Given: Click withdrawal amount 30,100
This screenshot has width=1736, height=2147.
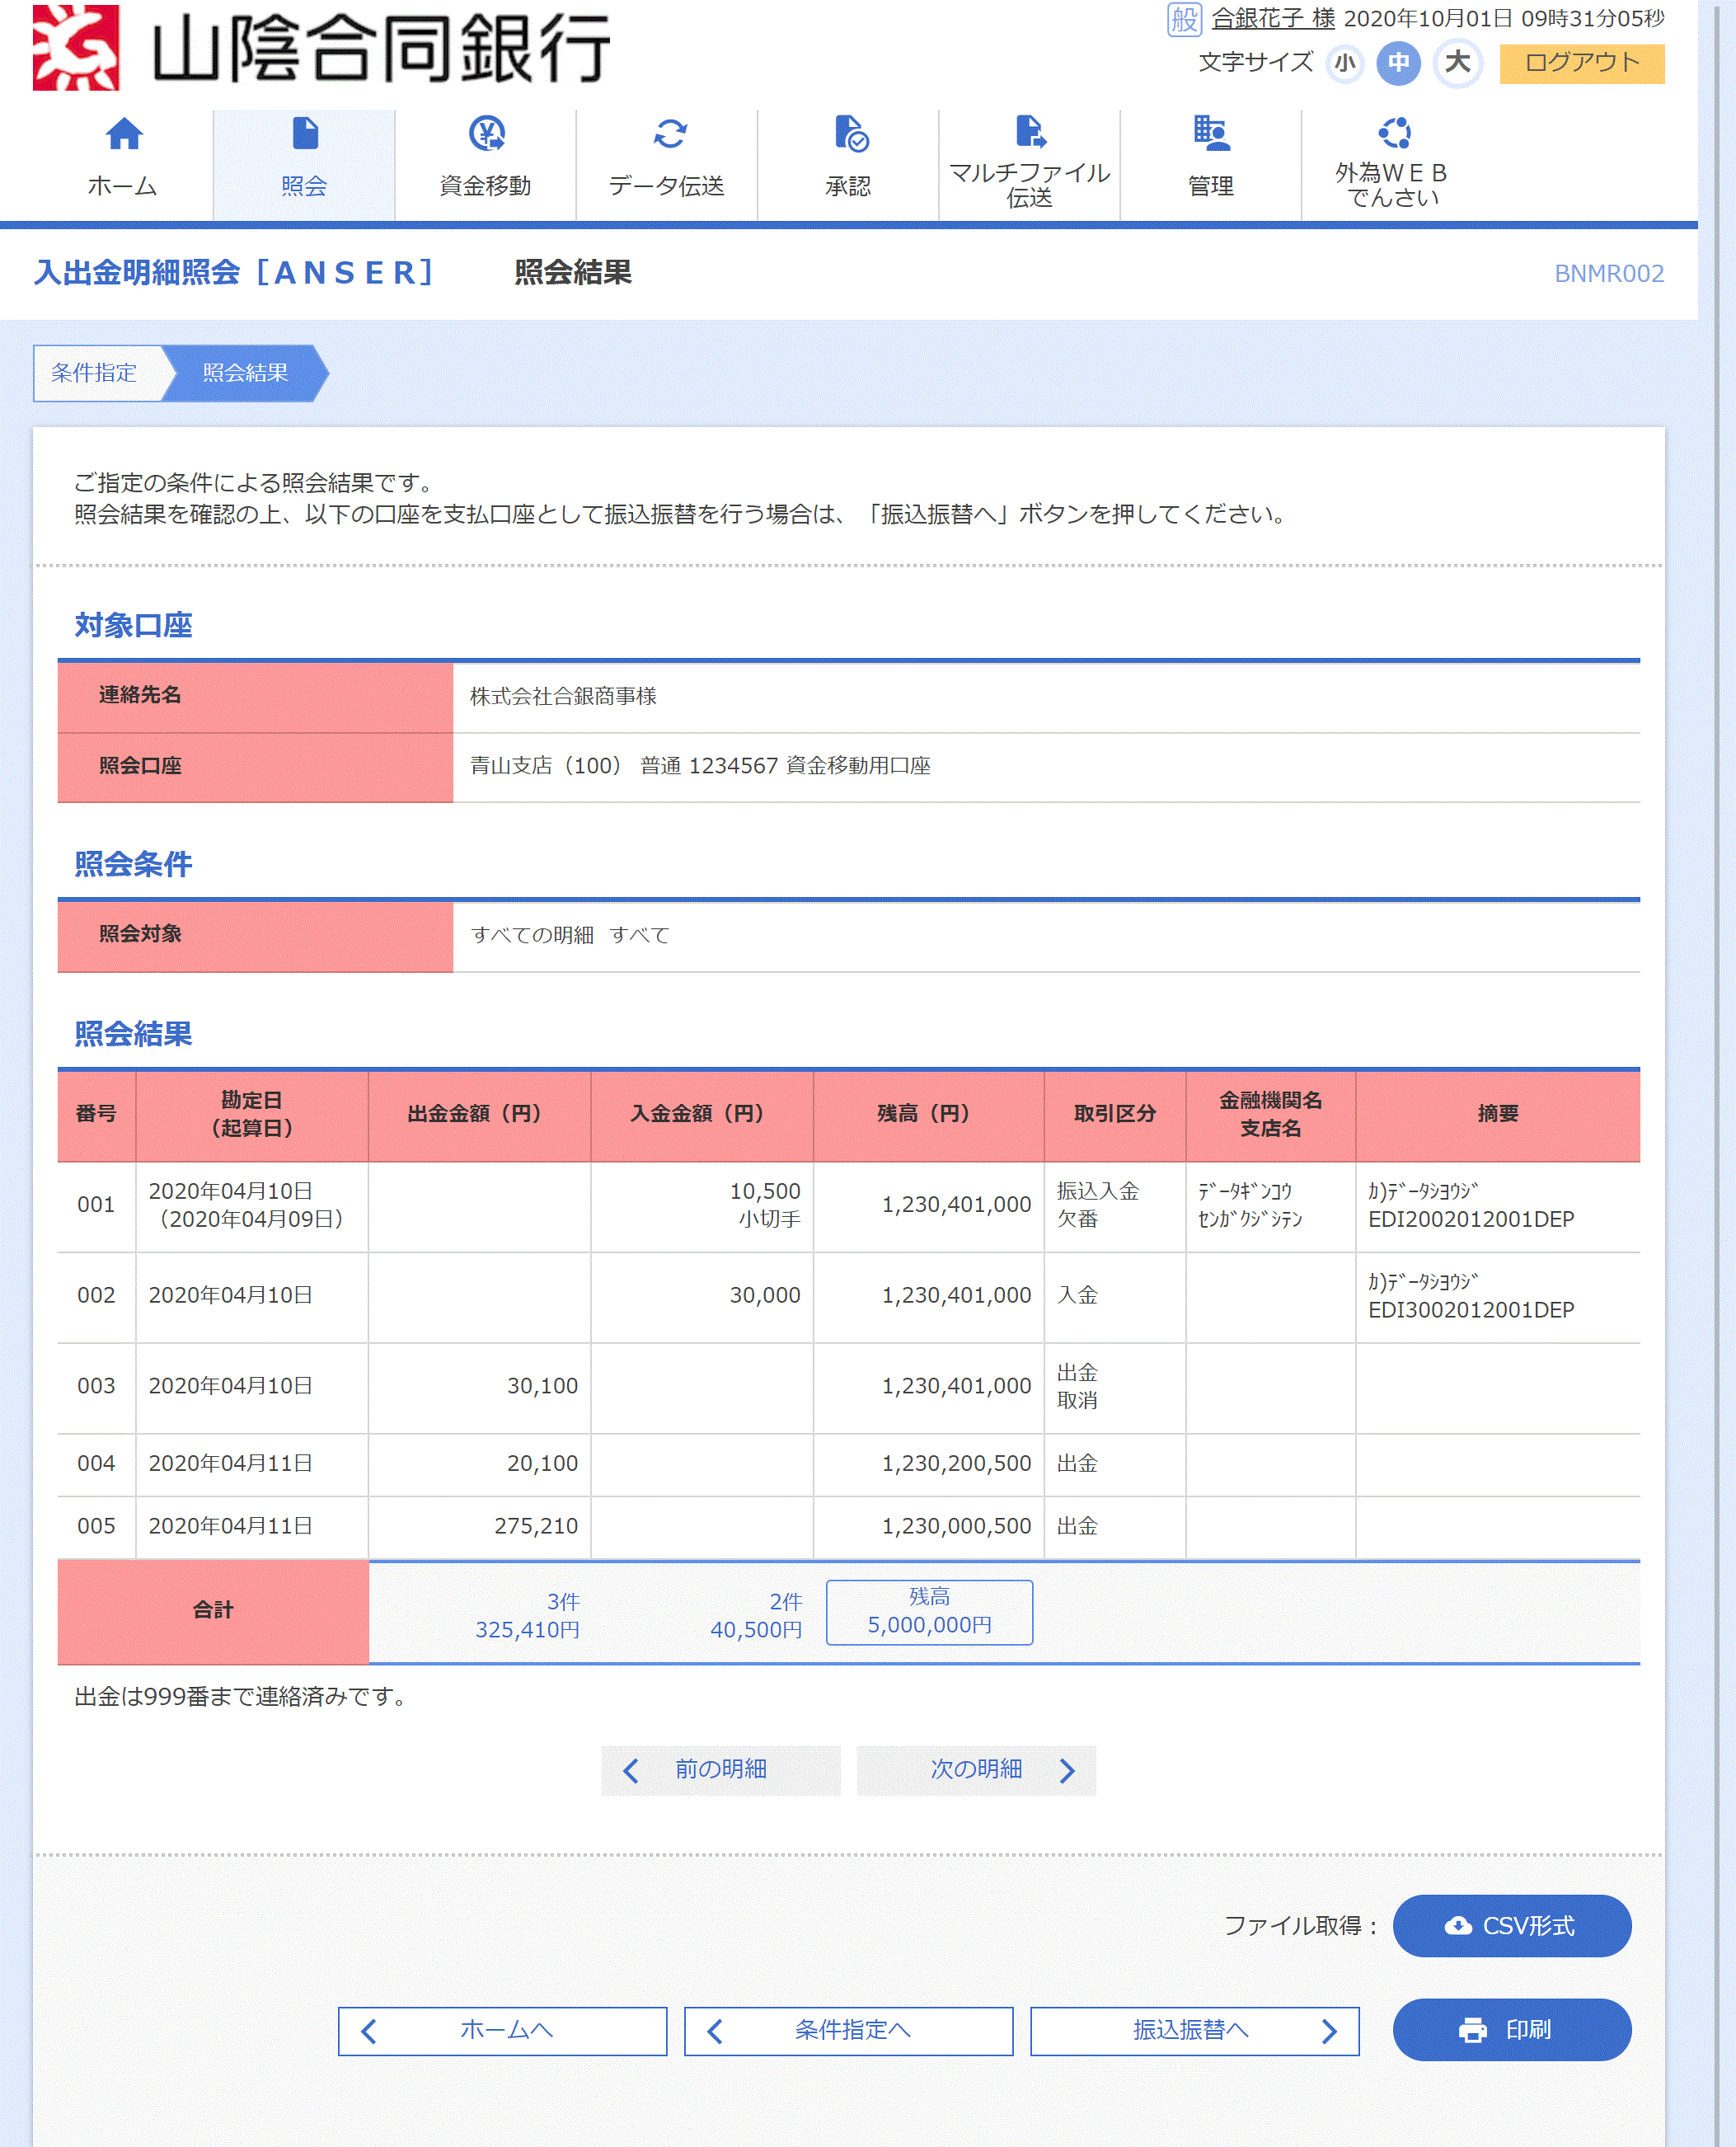Looking at the screenshot, I should pyautogui.click(x=542, y=1386).
